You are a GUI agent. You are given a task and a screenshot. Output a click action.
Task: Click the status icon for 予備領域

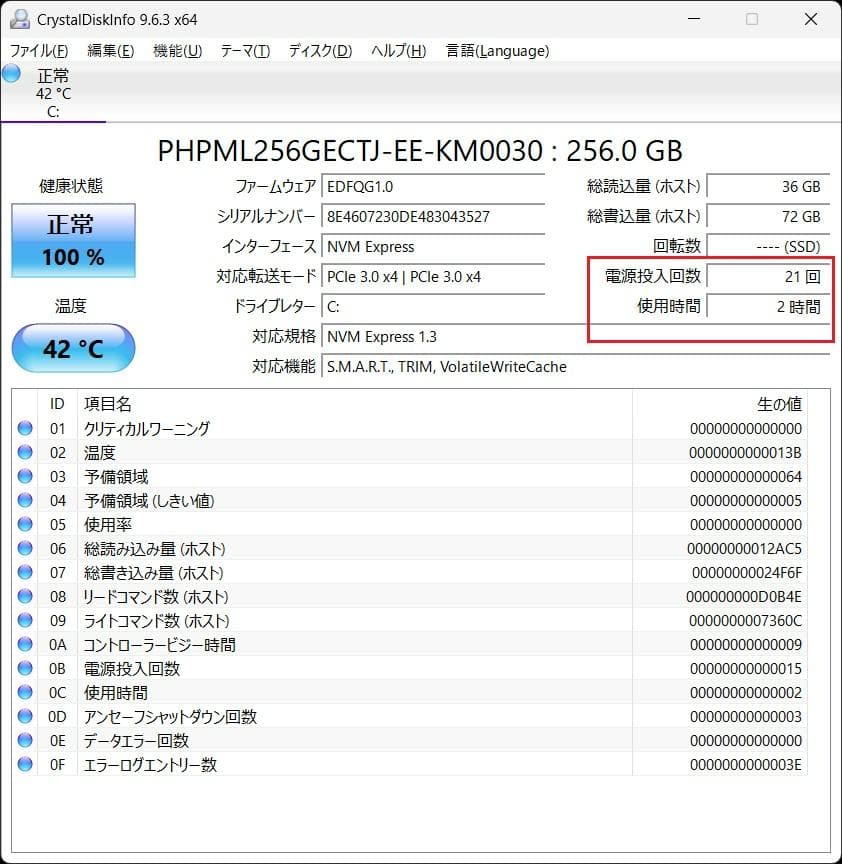[x=25, y=477]
